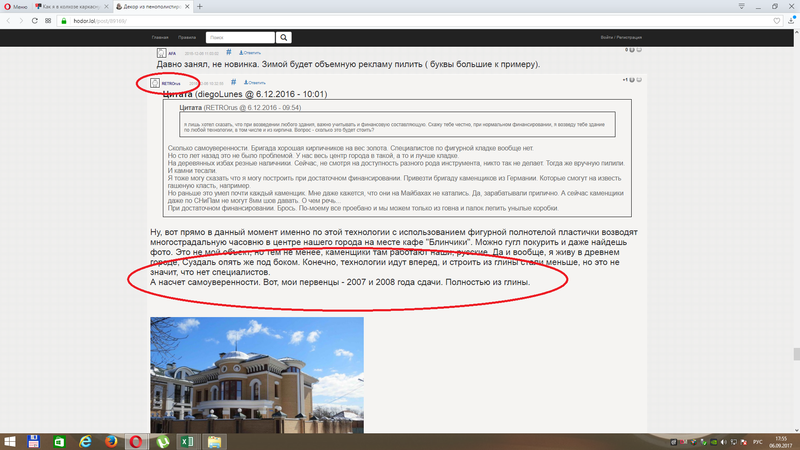Screen dimensions: 800x450
Task: Bookmark the page with heart icon
Action: tap(777, 21)
